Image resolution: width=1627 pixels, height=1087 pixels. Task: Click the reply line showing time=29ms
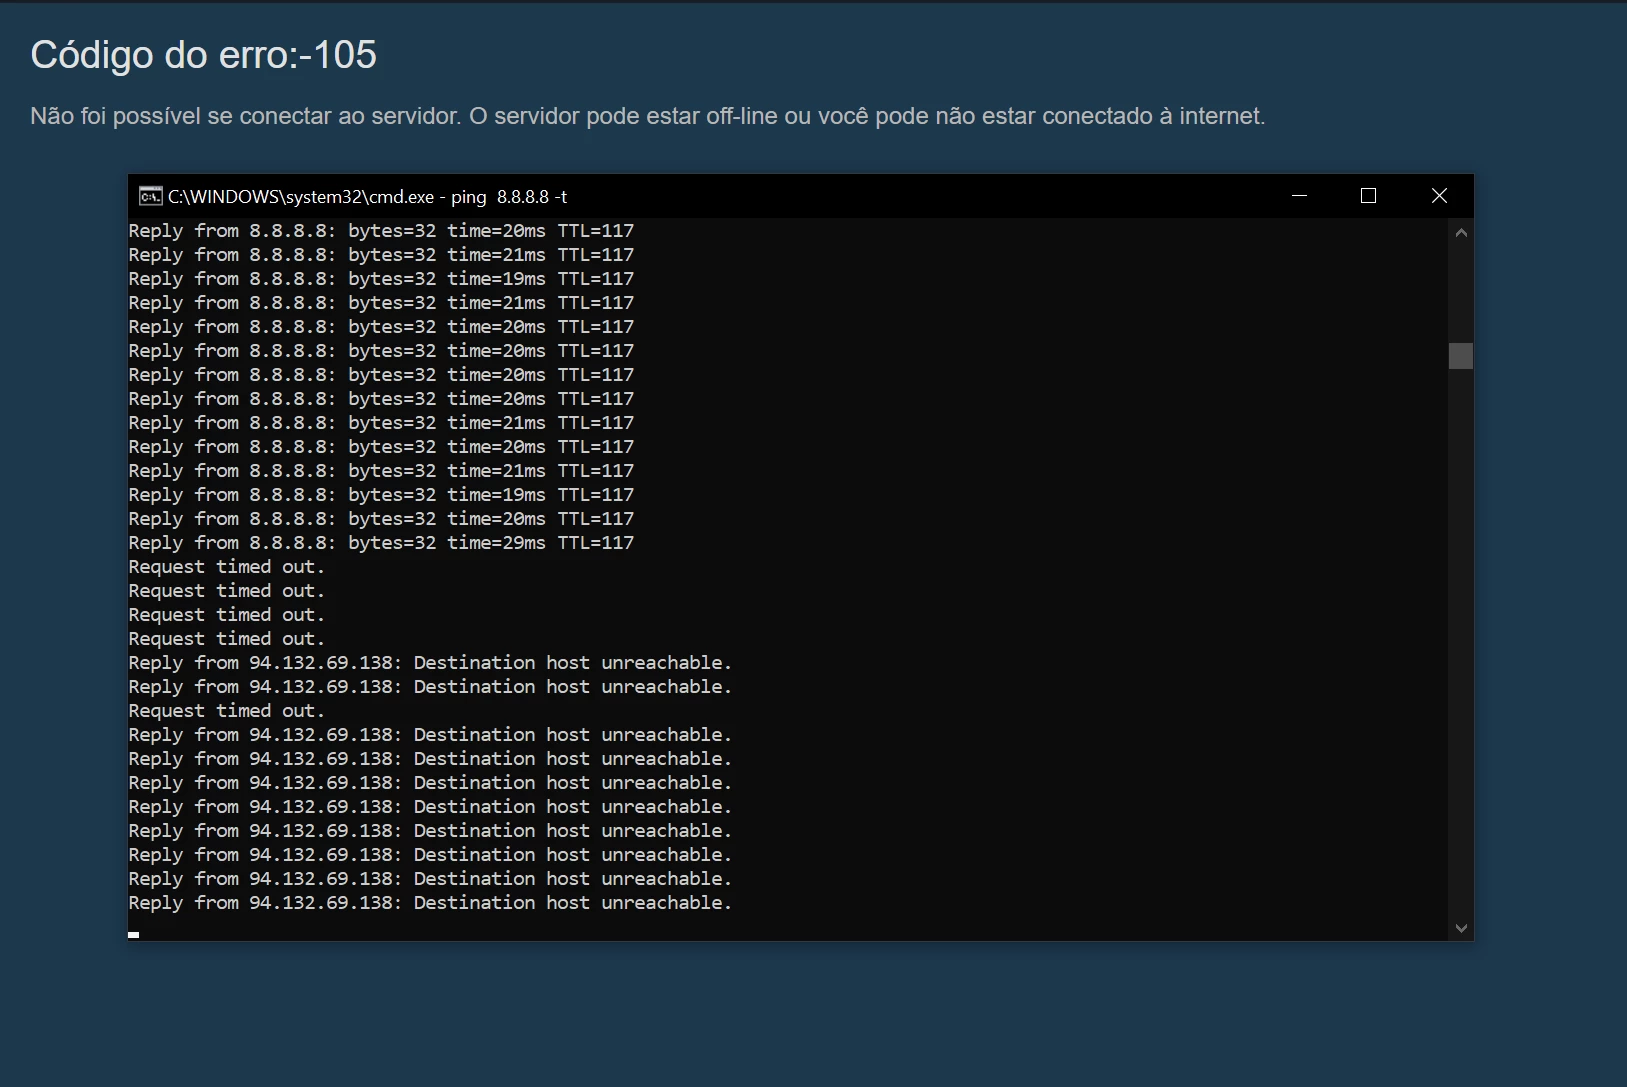coord(381,543)
